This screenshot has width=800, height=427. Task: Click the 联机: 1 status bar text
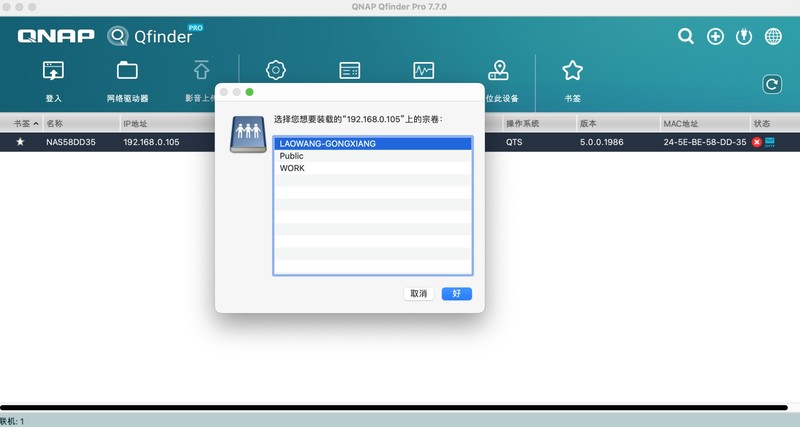(12, 421)
